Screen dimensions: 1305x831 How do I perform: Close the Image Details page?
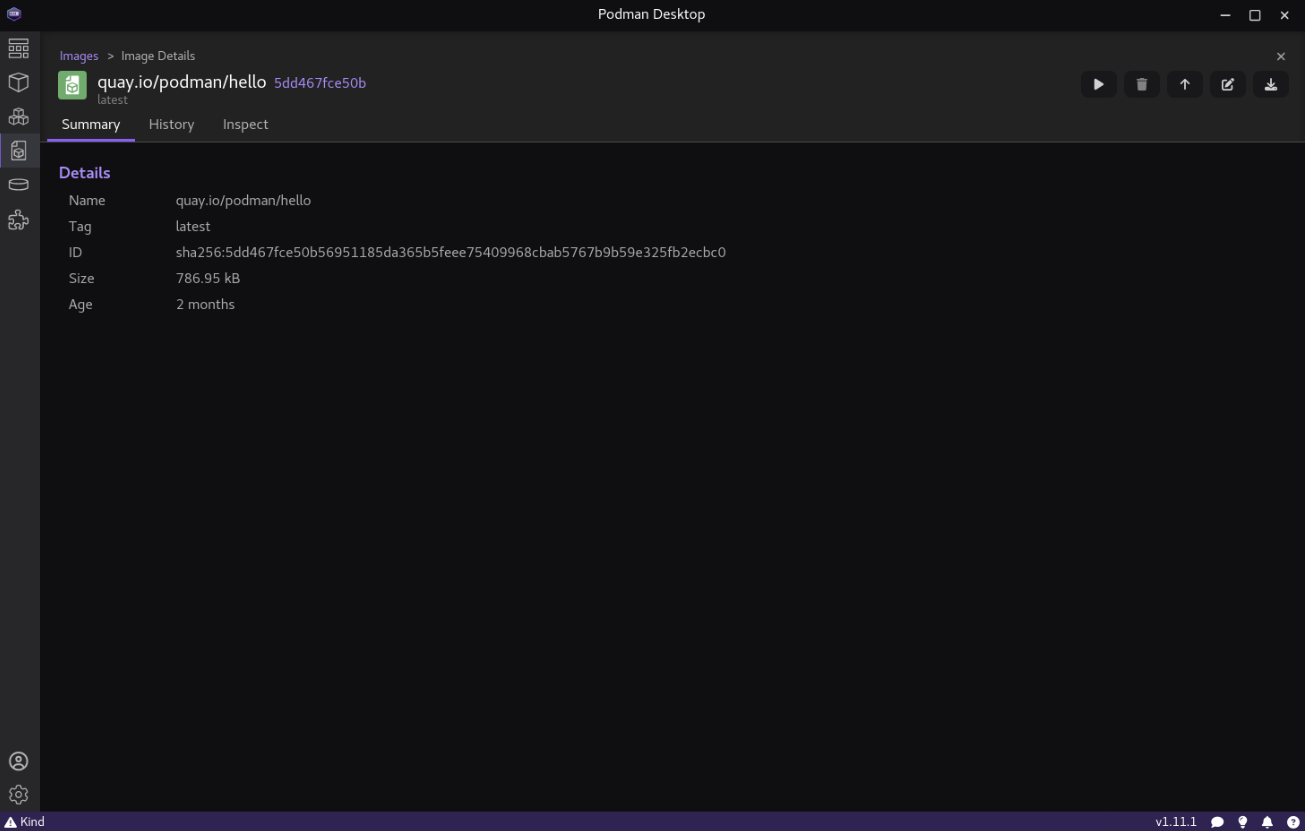pyautogui.click(x=1281, y=57)
